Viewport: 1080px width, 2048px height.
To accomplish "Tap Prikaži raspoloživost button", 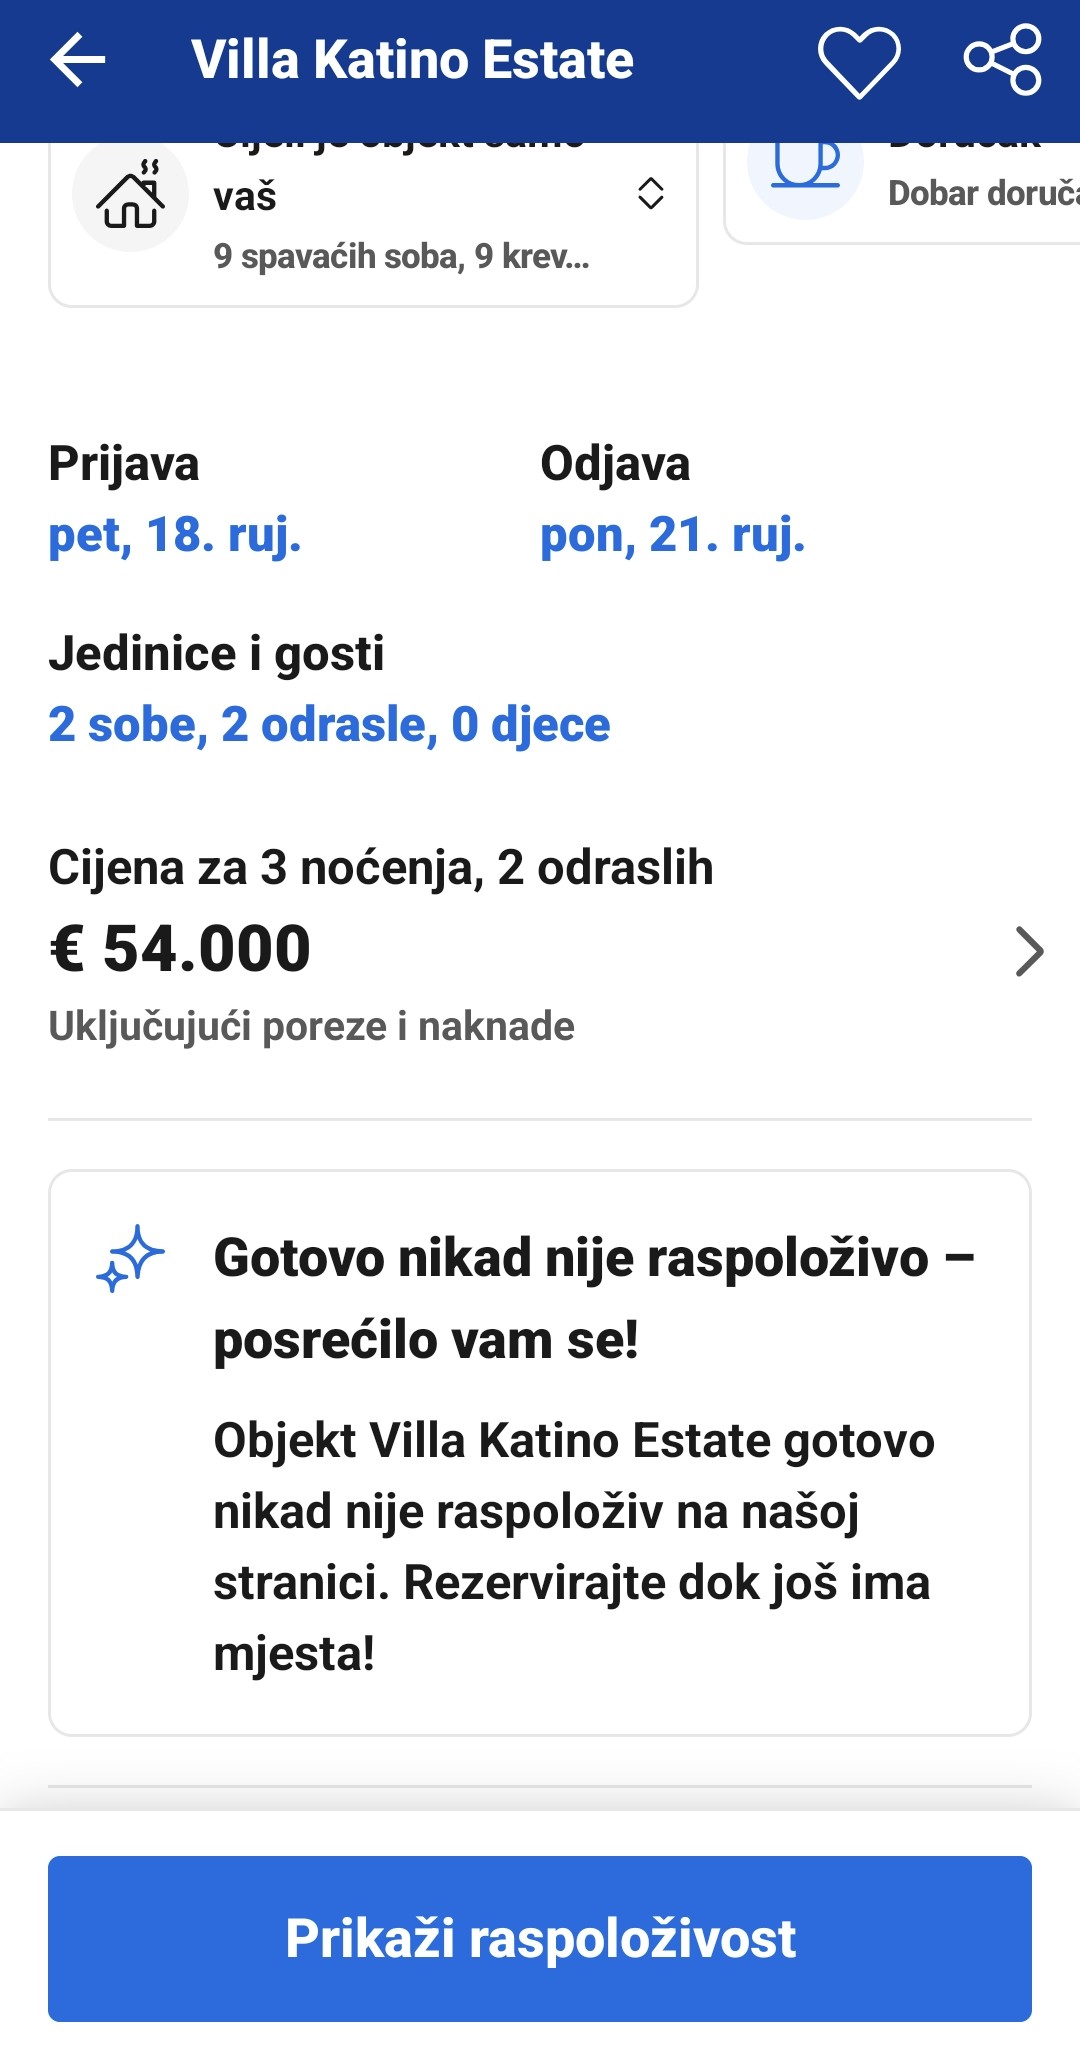I will pos(540,1939).
